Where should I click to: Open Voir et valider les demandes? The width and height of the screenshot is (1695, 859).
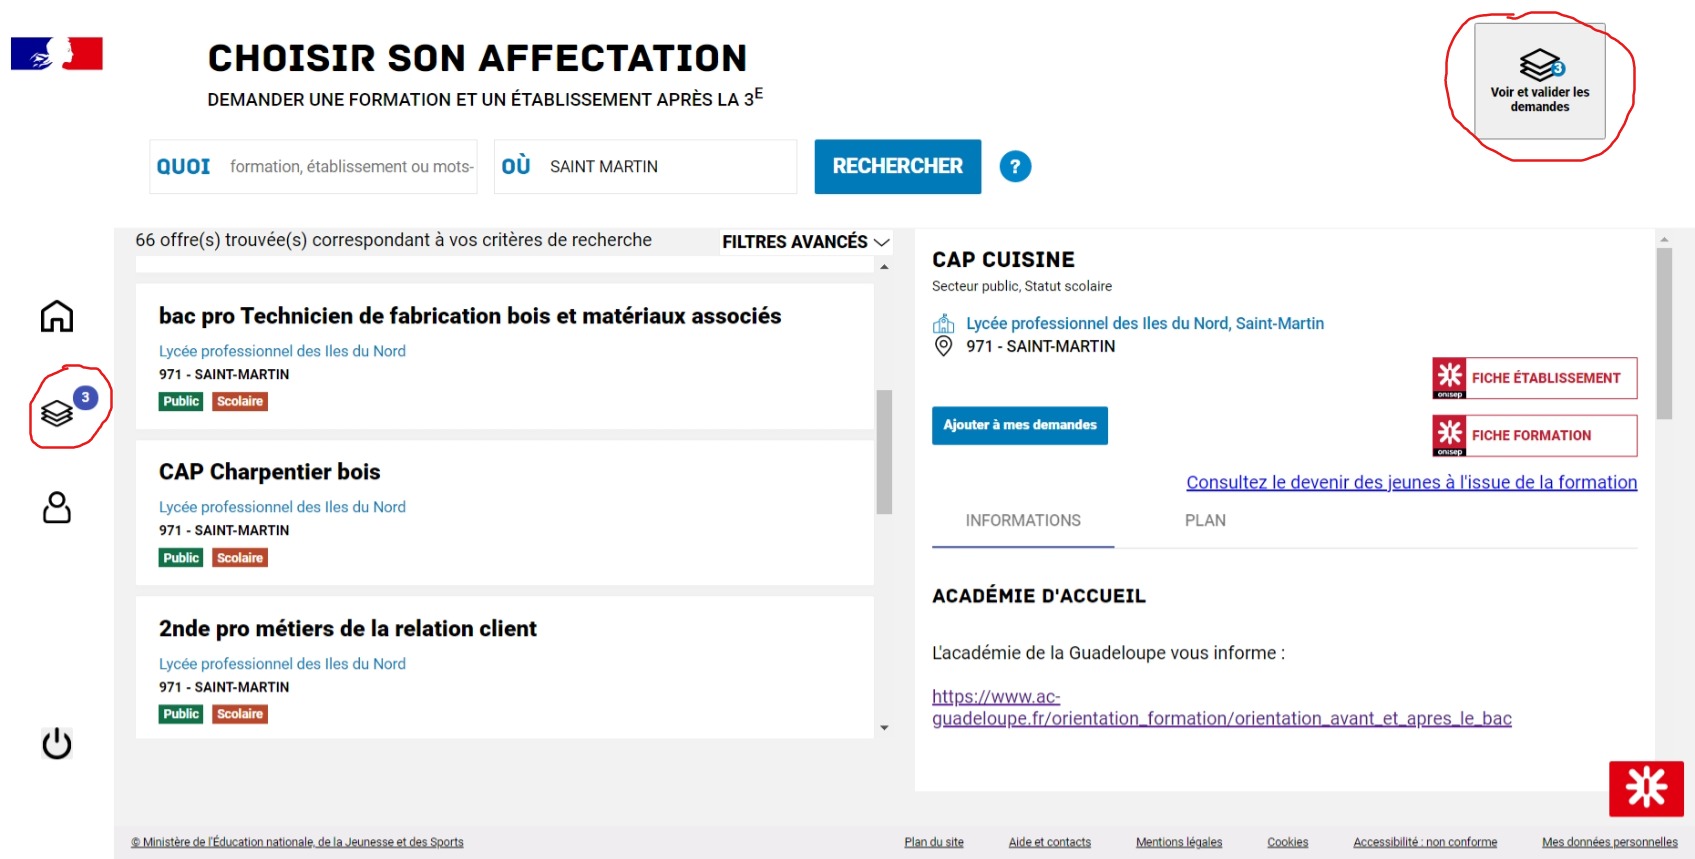tap(1539, 82)
